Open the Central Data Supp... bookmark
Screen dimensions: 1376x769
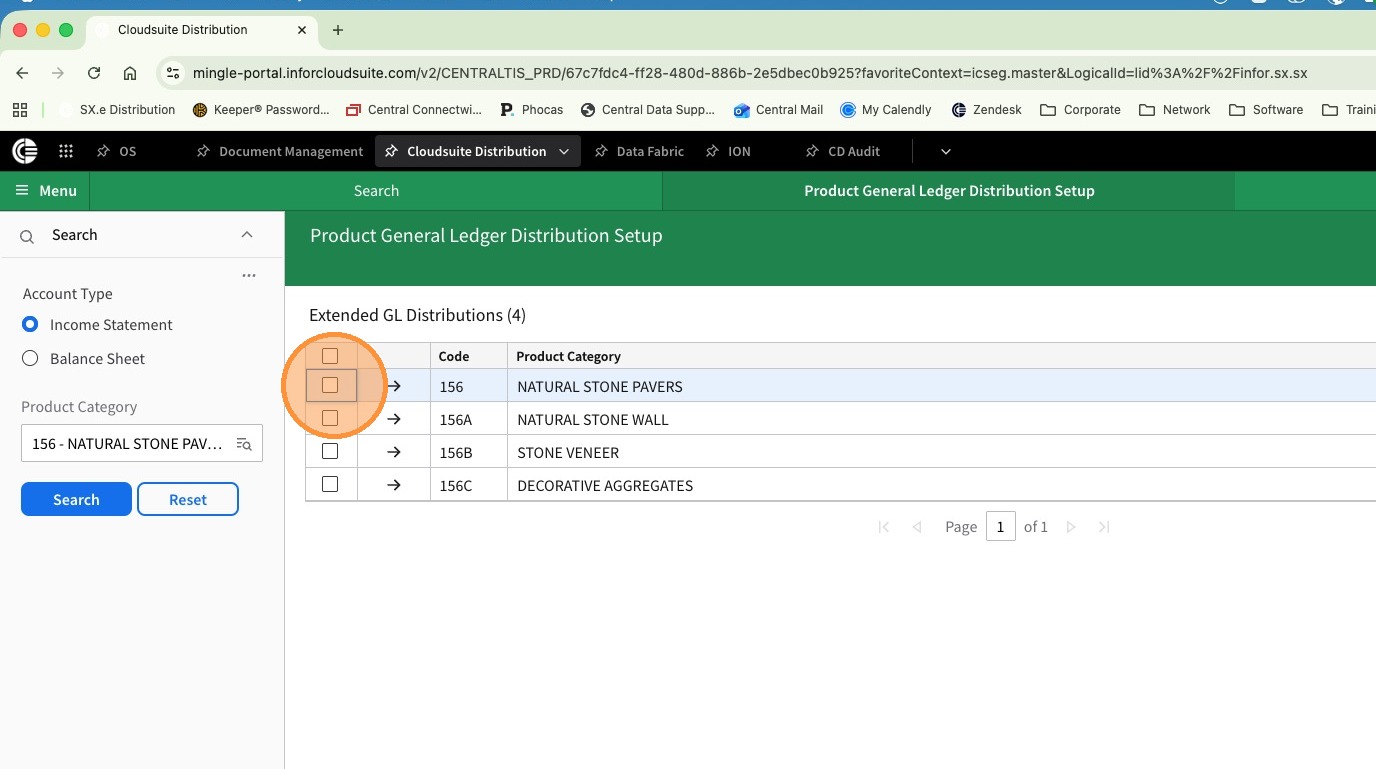pyautogui.click(x=648, y=110)
